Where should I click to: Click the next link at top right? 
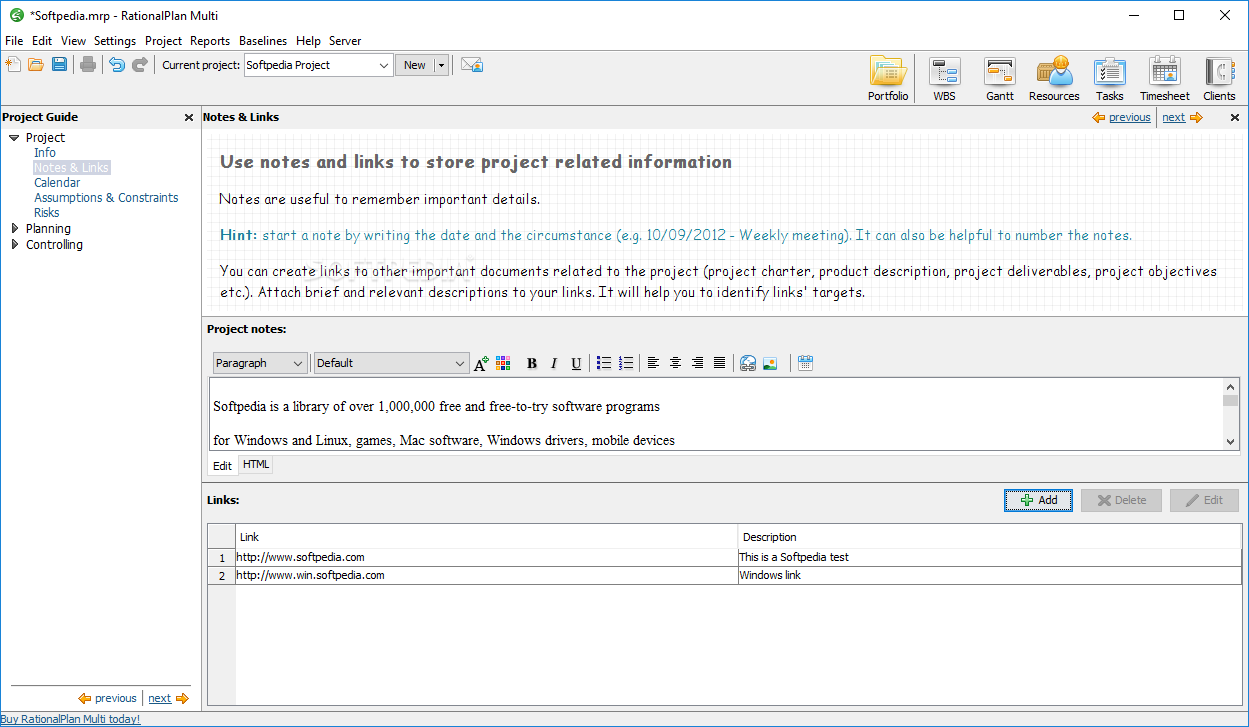pyautogui.click(x=1173, y=117)
